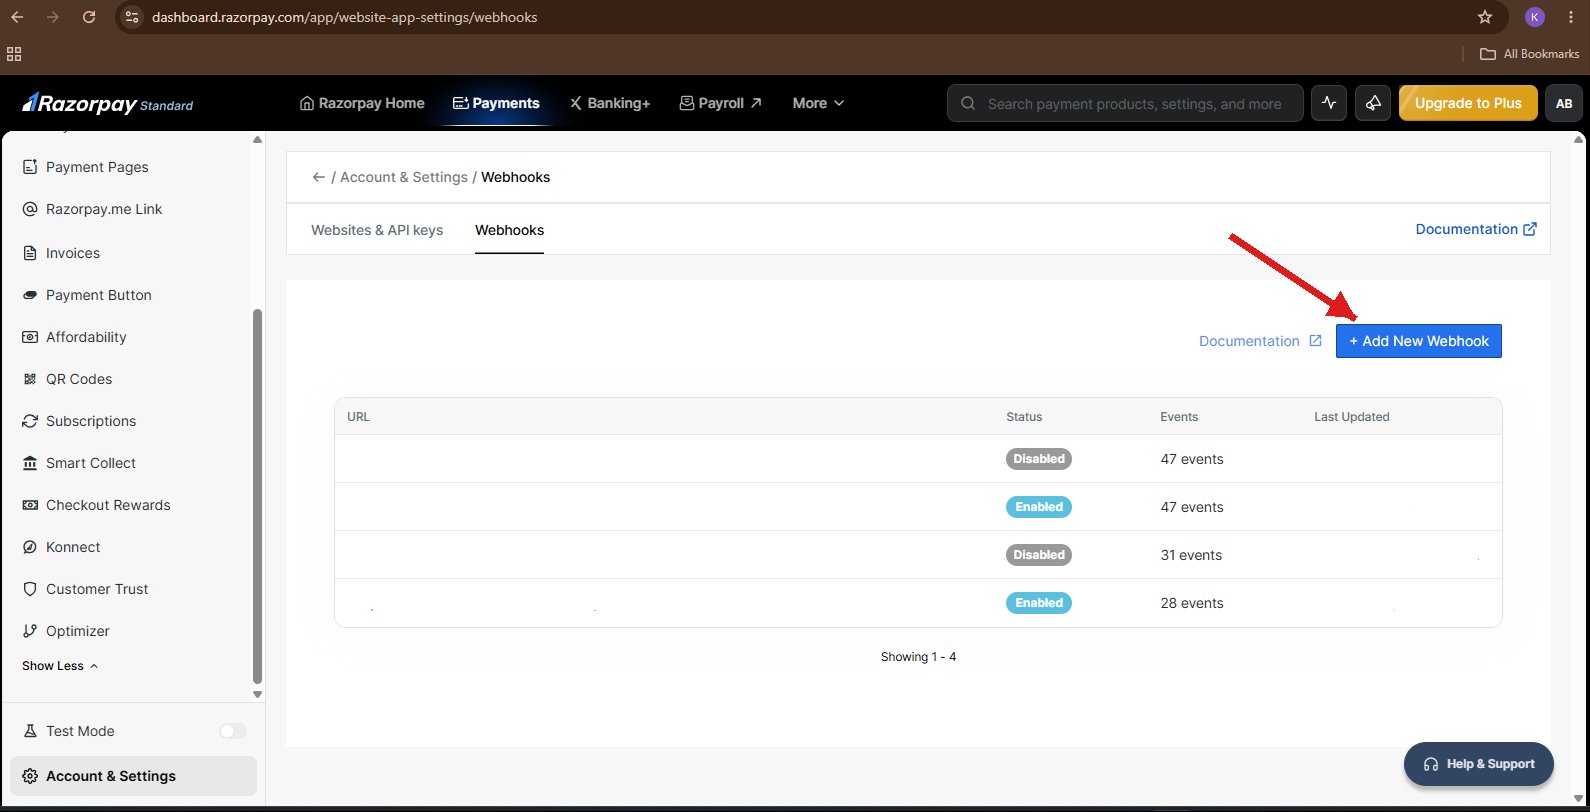
Task: Click breadcrumb back arrow
Action: point(318,177)
